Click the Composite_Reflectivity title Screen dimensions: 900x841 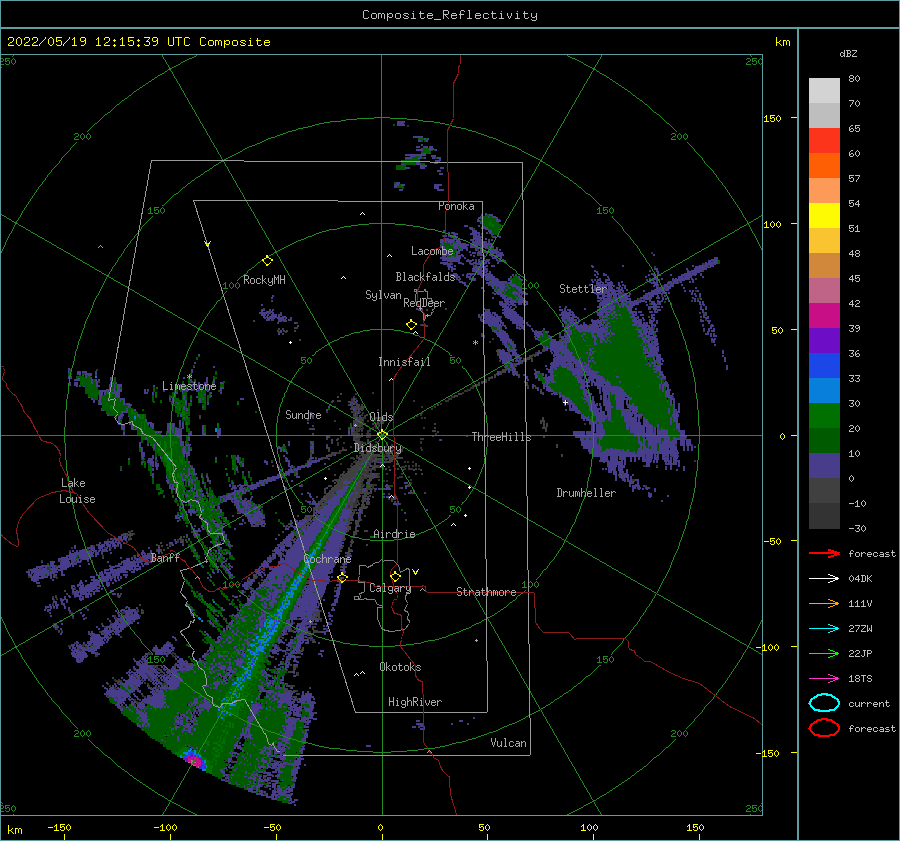[450, 15]
